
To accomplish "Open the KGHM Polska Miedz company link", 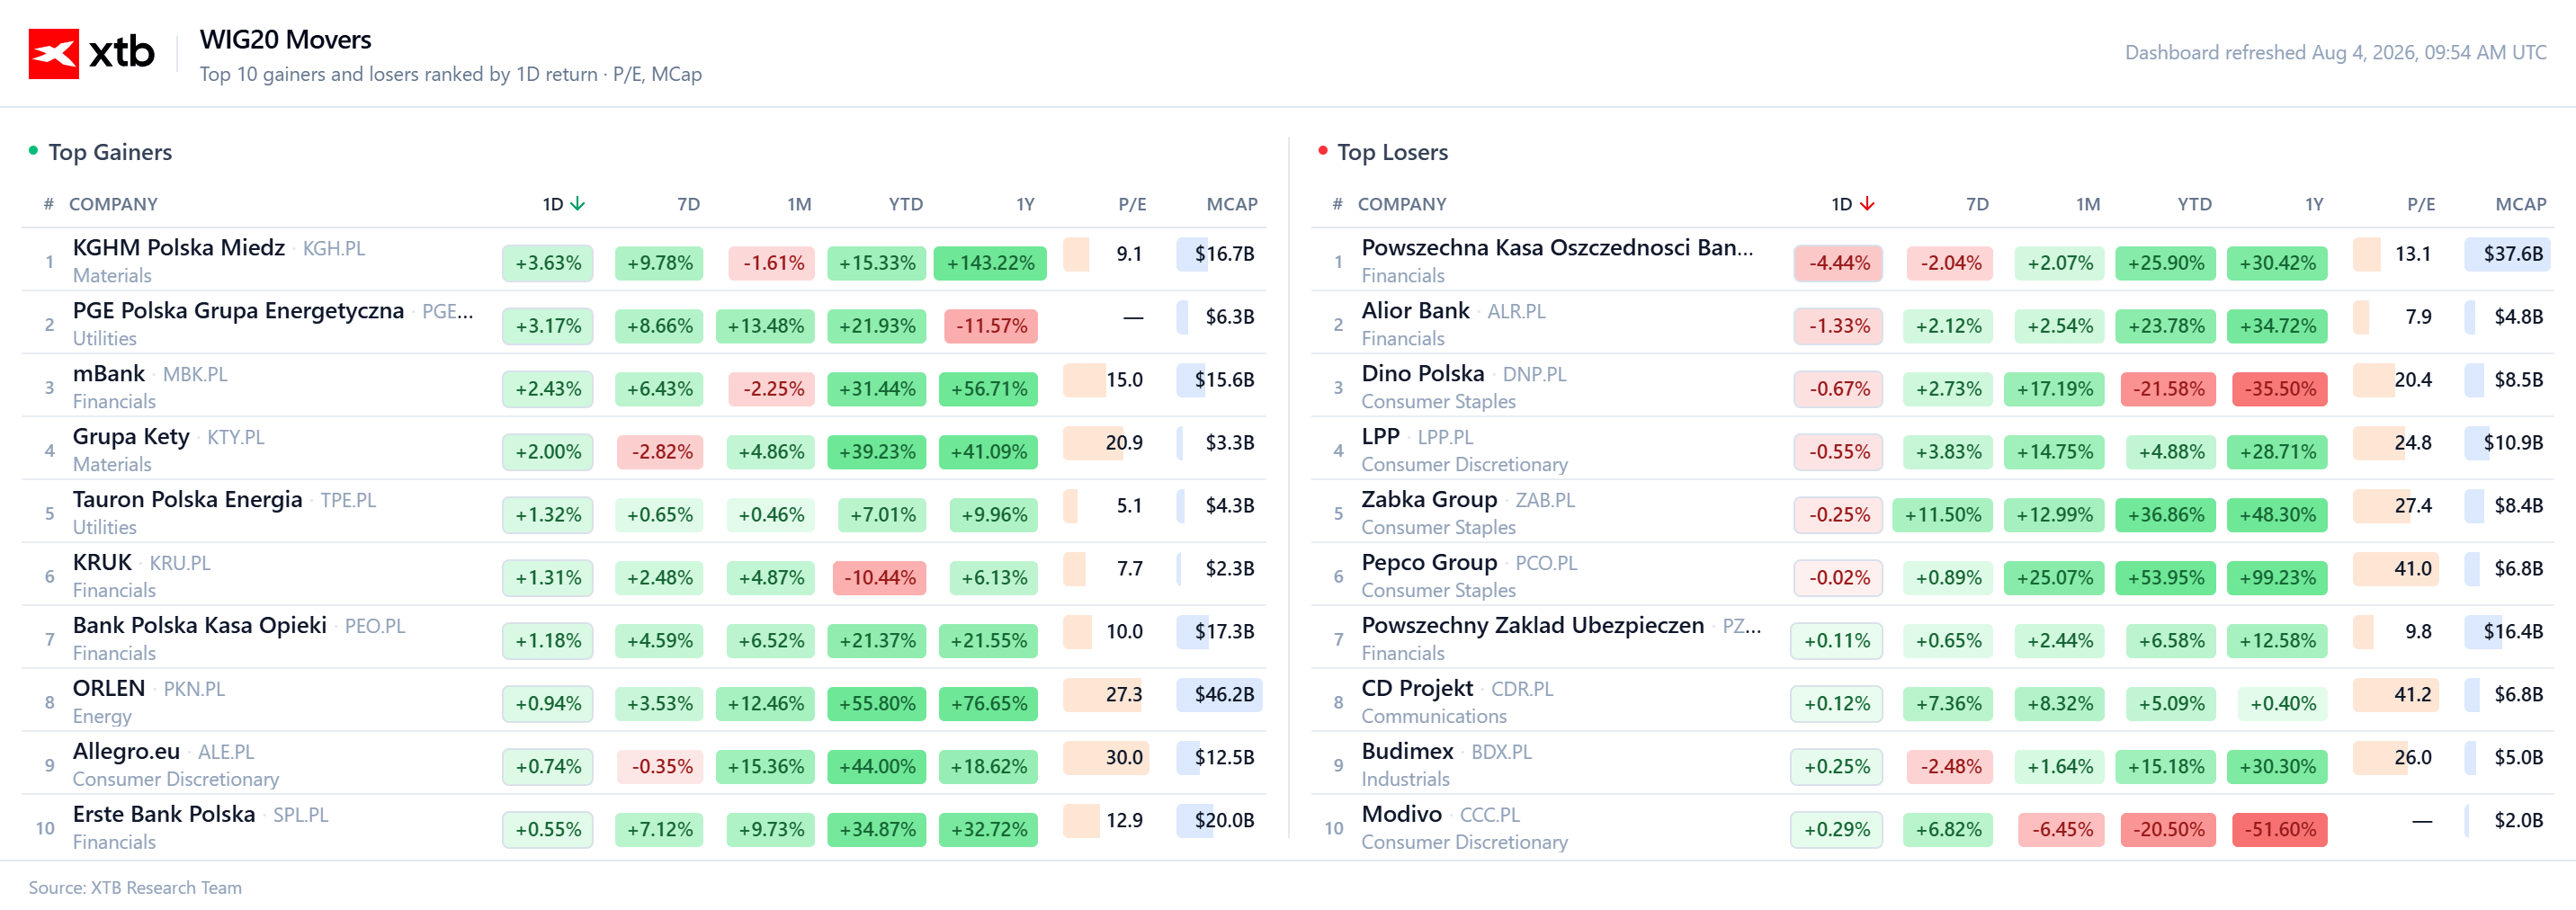I will point(179,248).
